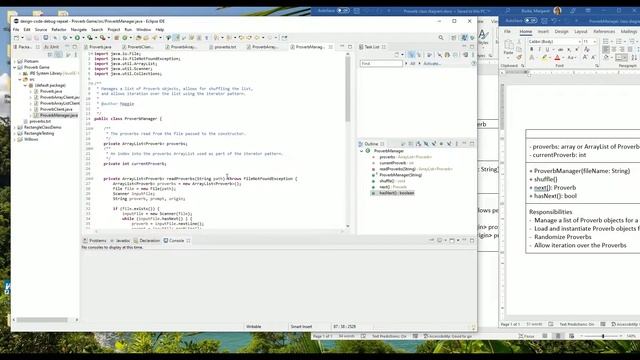Open the Home tab in Word ribbon
Image resolution: width=640 pixels, height=360 pixels.
coord(526,31)
